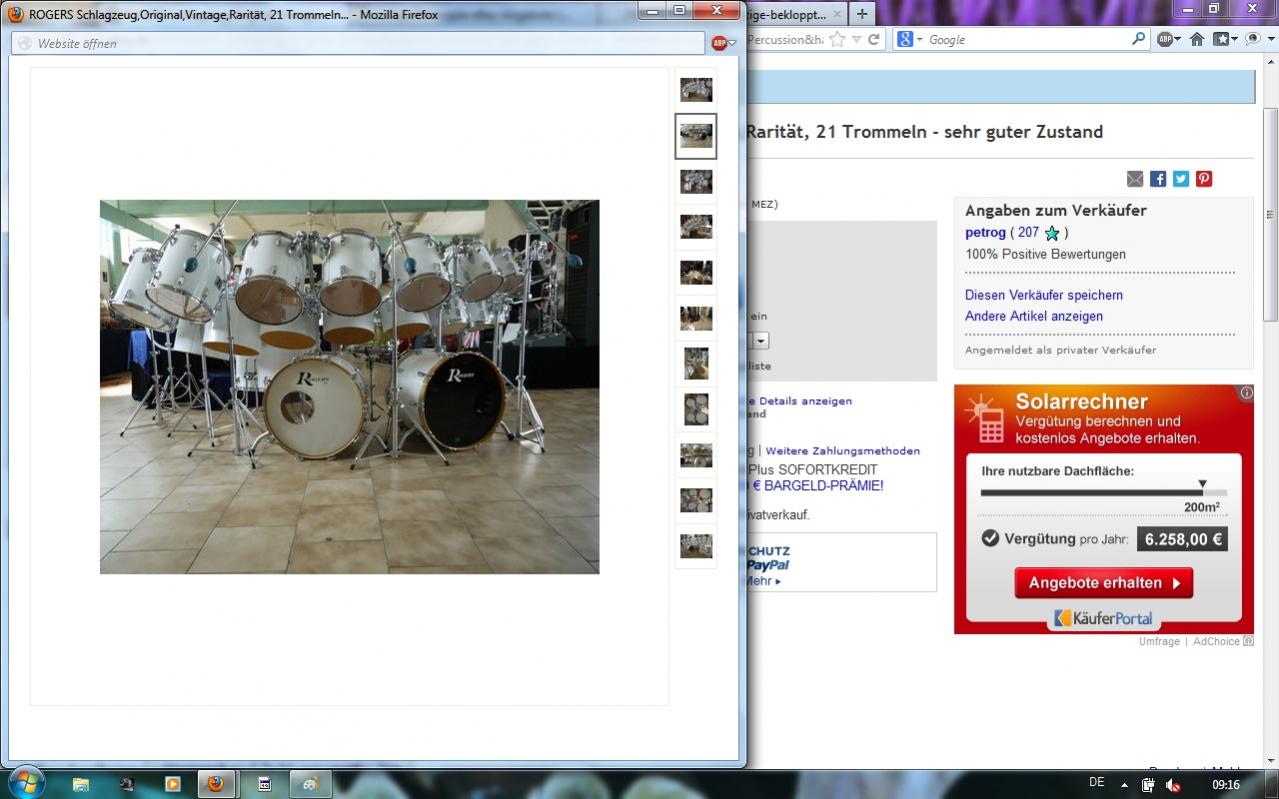Go to the Firefox home page
Viewport: 1279px width, 799px height.
[1196, 40]
